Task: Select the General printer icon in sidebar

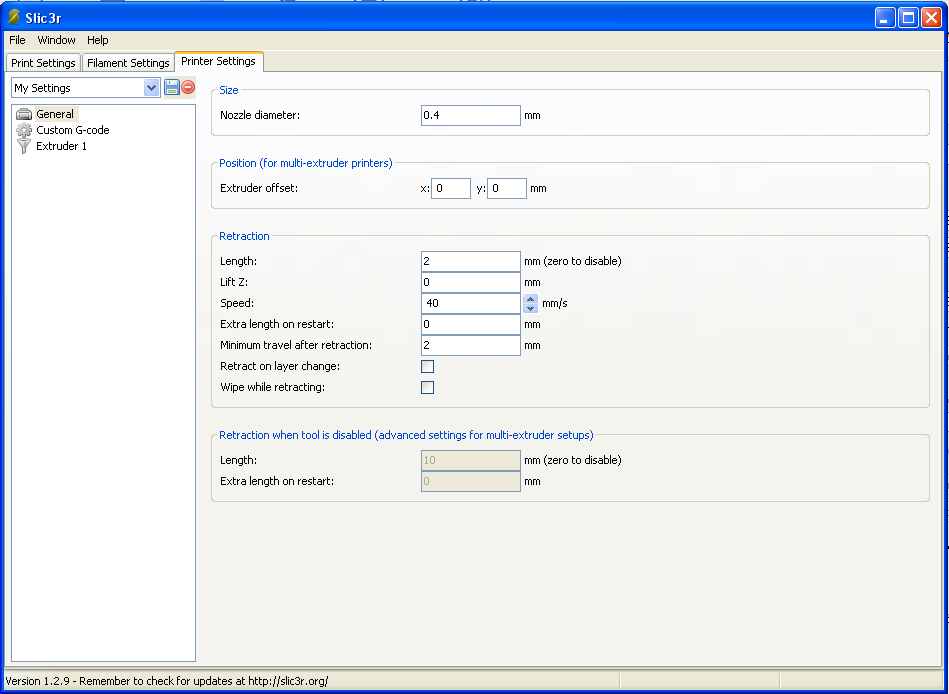Action: pos(24,114)
